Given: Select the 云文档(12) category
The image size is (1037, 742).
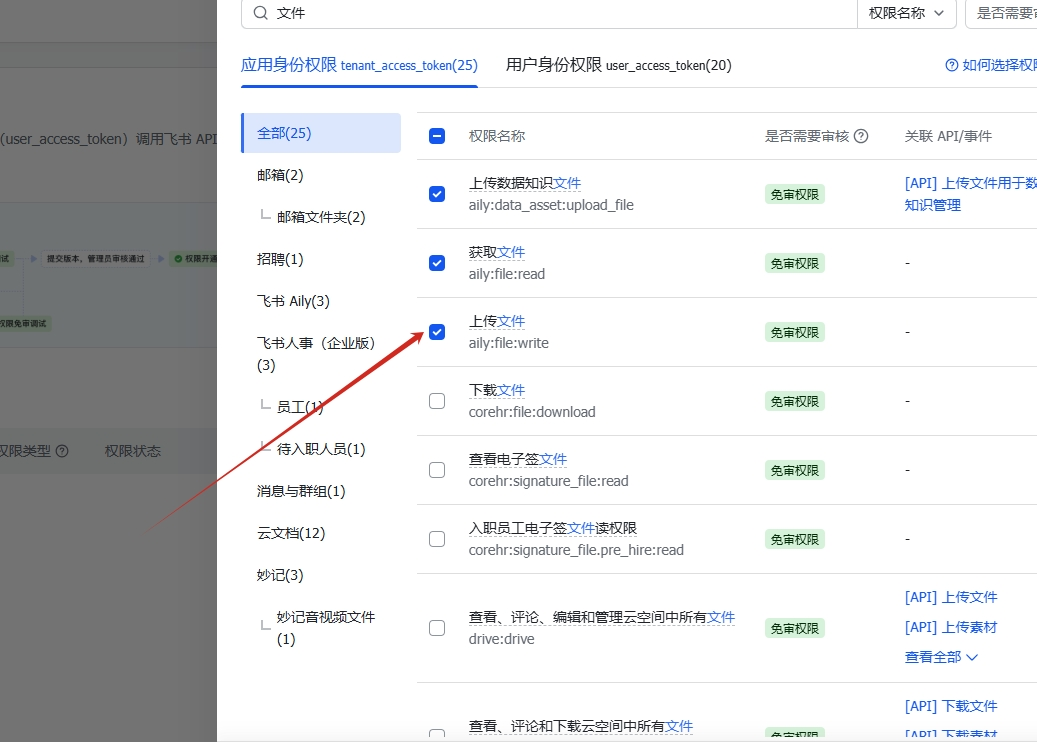Looking at the screenshot, I should [291, 533].
